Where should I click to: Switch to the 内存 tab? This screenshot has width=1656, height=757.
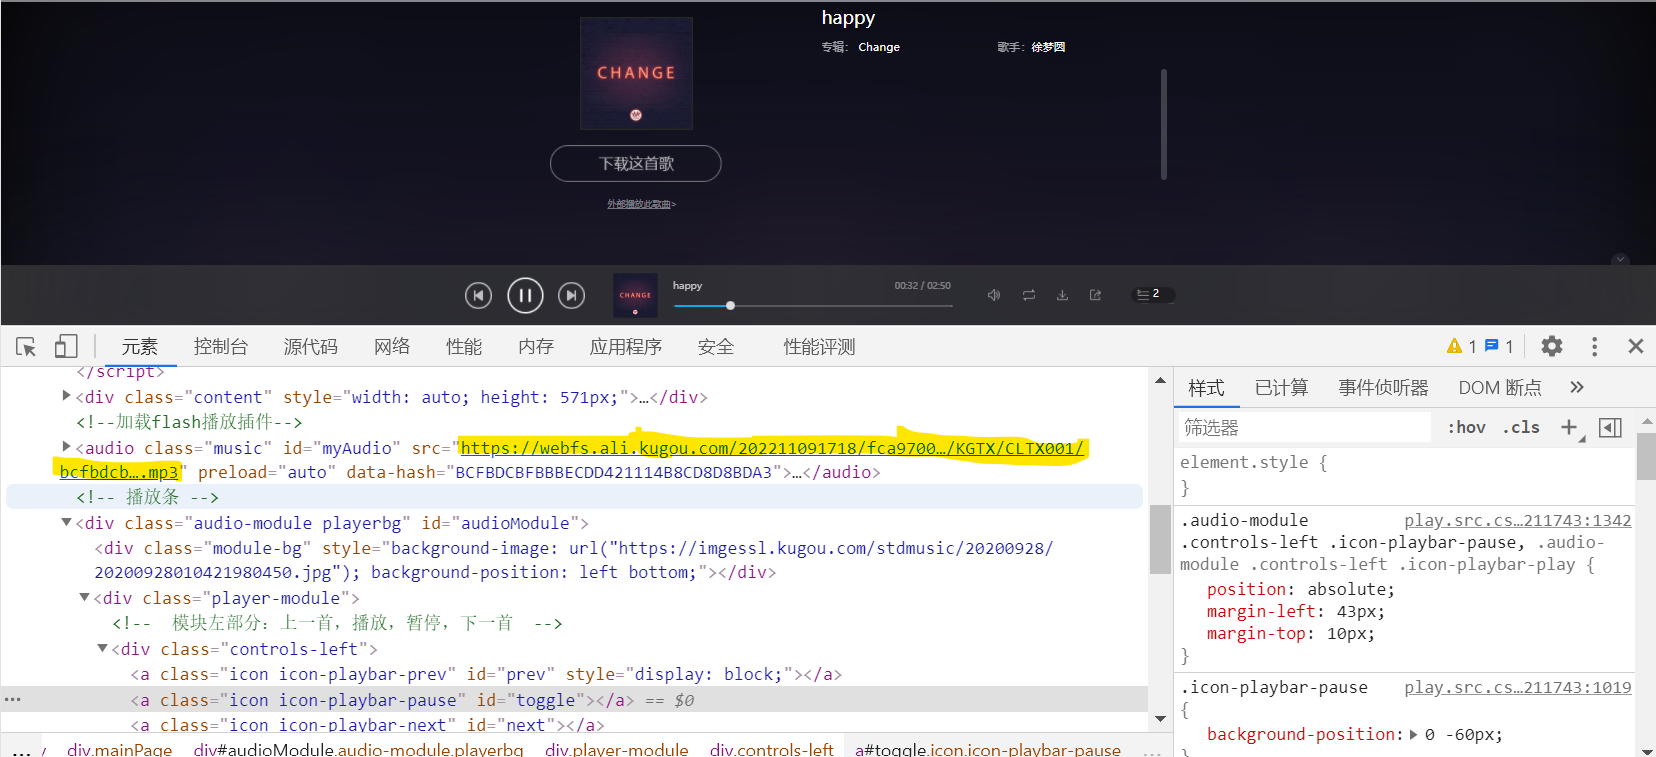[536, 347]
